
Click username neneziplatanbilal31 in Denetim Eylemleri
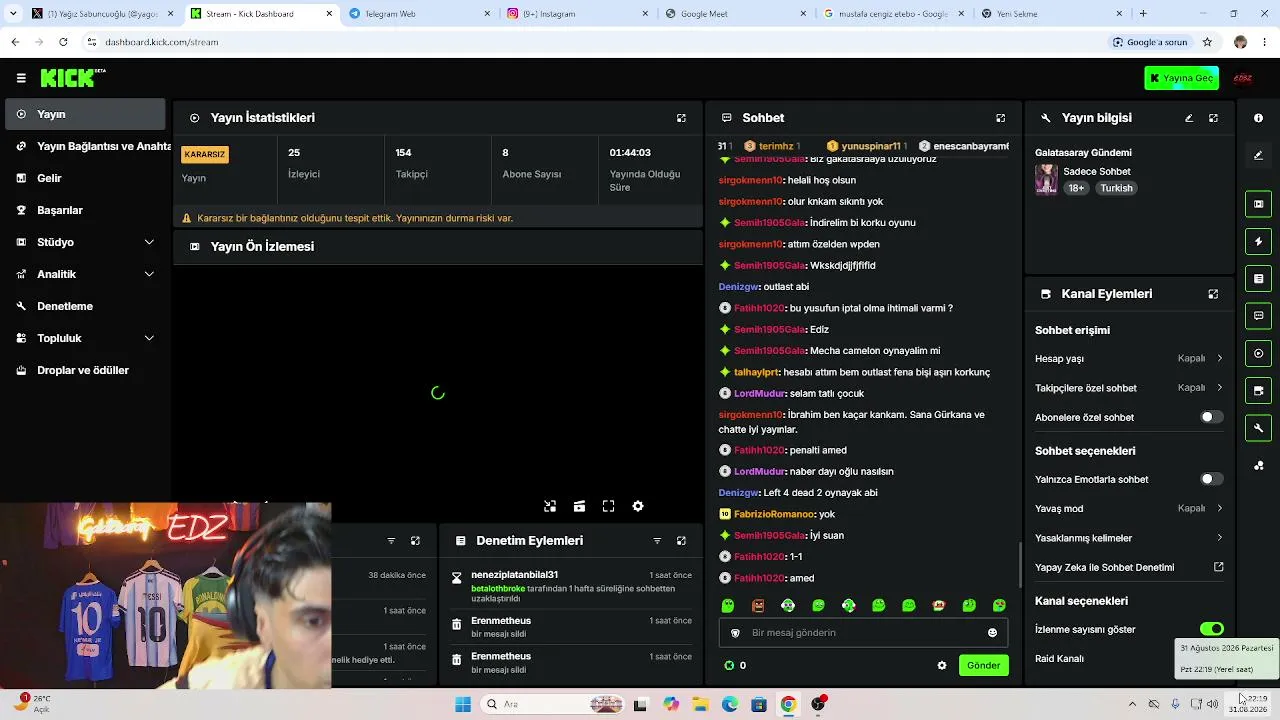[x=514, y=575]
